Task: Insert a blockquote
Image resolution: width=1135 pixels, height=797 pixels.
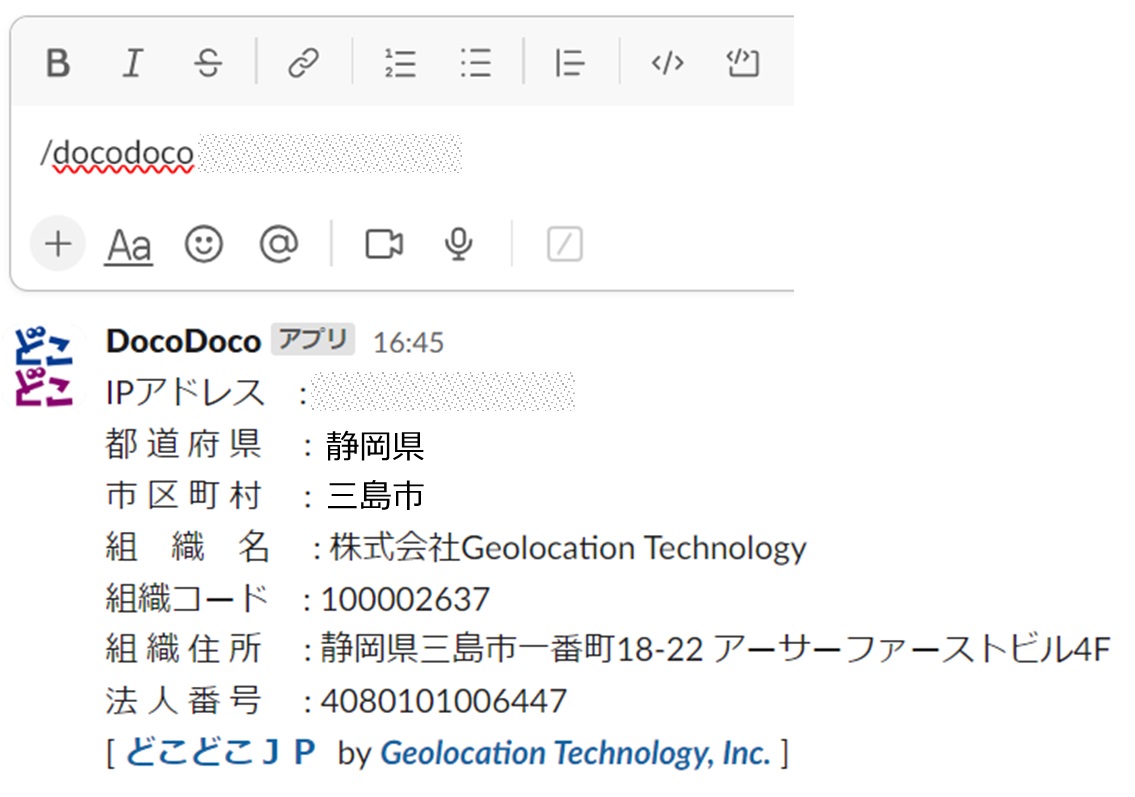Action: 568,62
